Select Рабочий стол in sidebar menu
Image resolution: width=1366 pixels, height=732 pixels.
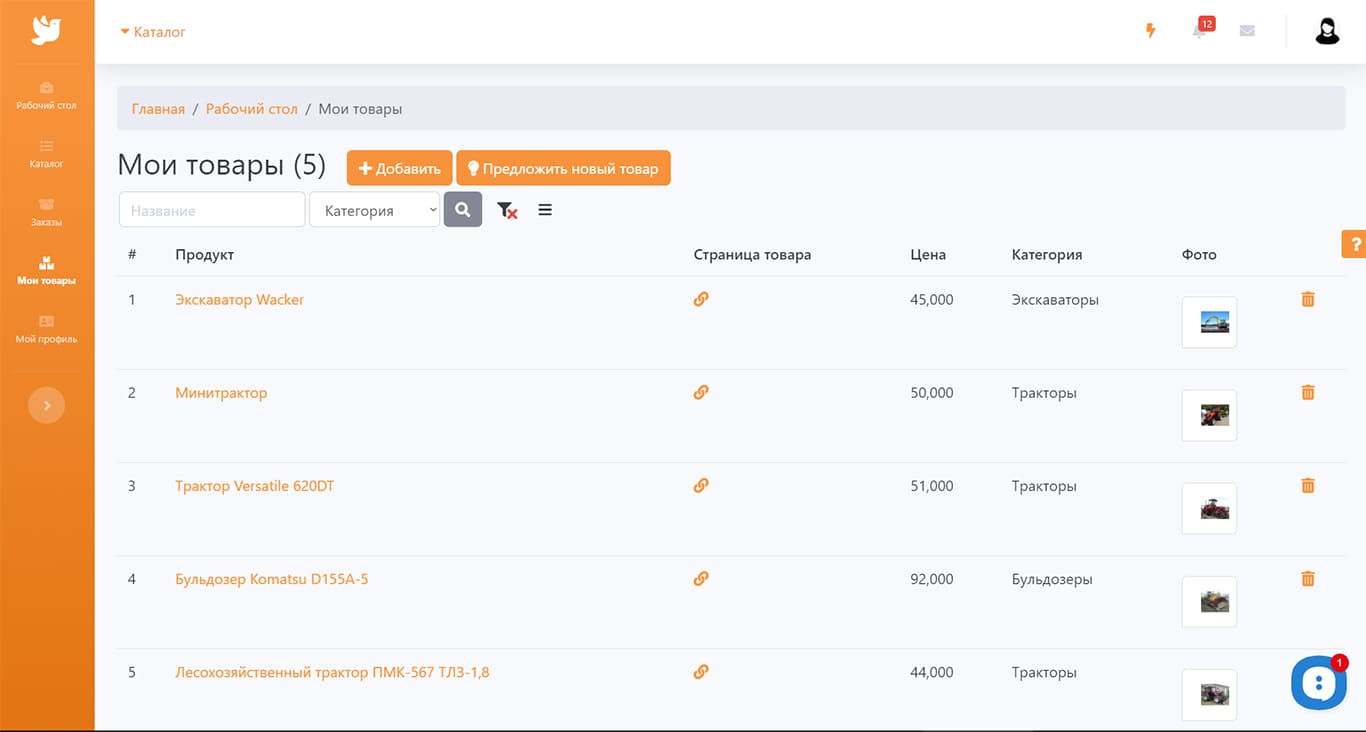[x=46, y=95]
